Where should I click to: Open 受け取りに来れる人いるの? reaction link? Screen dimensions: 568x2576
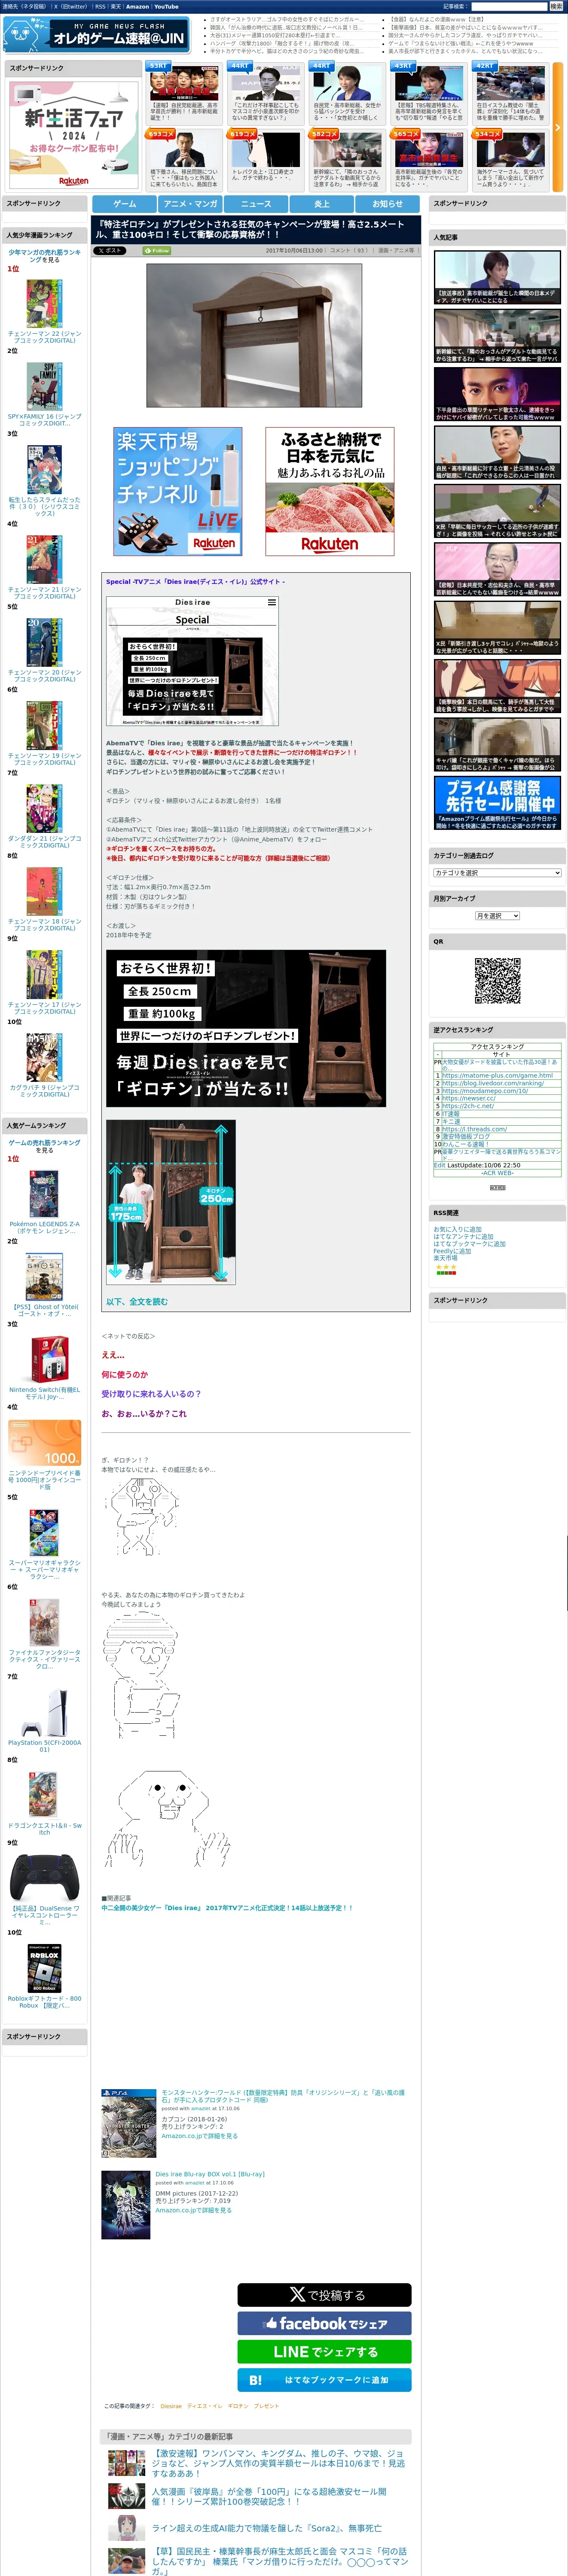[151, 1393]
